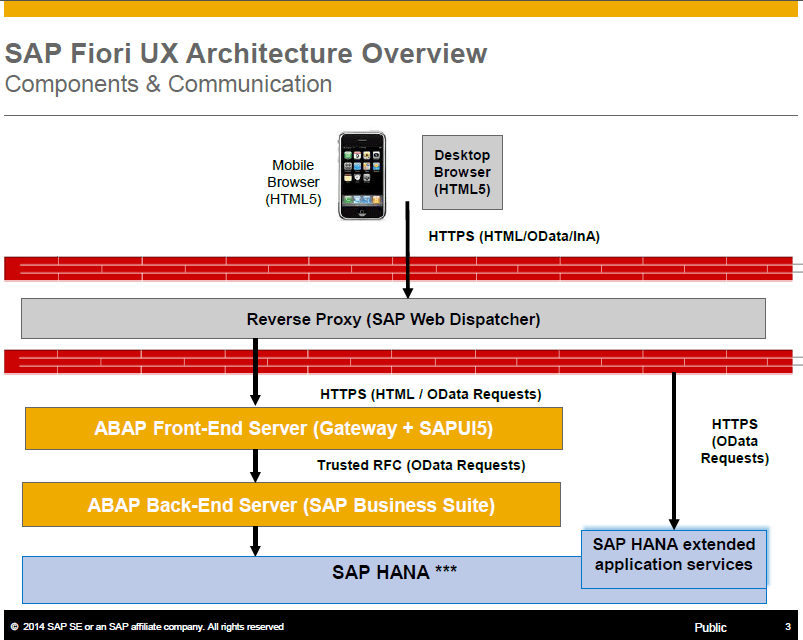Select the mobile phone image

[362, 177]
